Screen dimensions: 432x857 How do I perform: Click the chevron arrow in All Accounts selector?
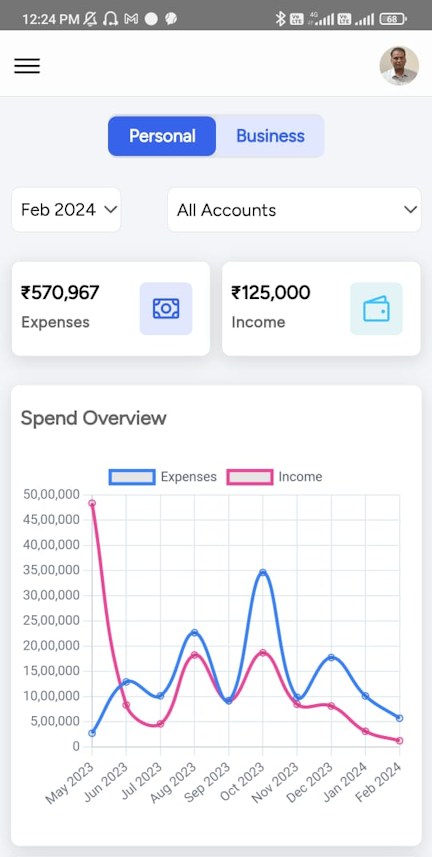[x=410, y=209]
